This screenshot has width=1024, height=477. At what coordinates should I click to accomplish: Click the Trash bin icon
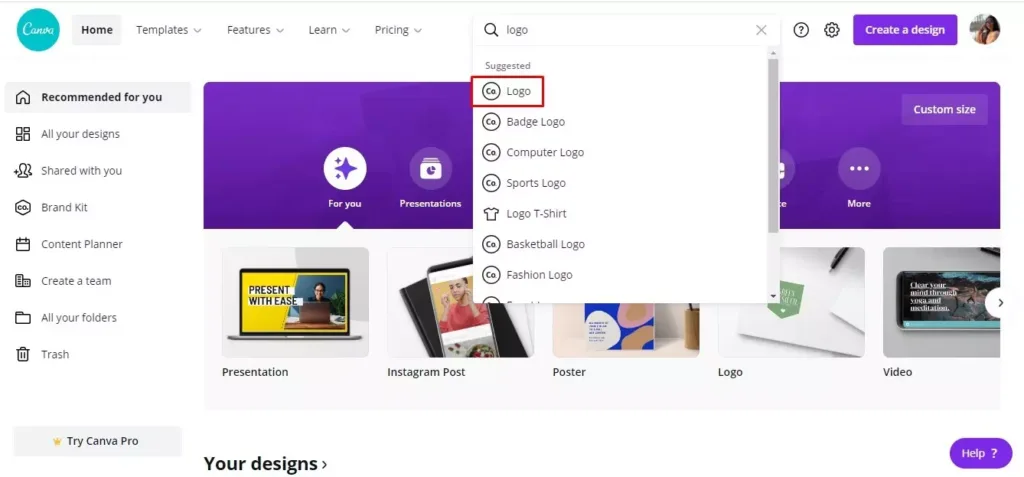click(23, 354)
